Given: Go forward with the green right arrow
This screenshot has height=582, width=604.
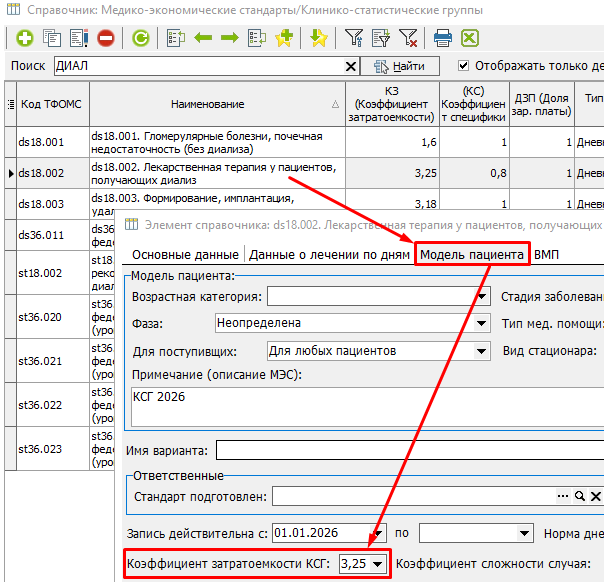Looking at the screenshot, I should pyautogui.click(x=230, y=38).
